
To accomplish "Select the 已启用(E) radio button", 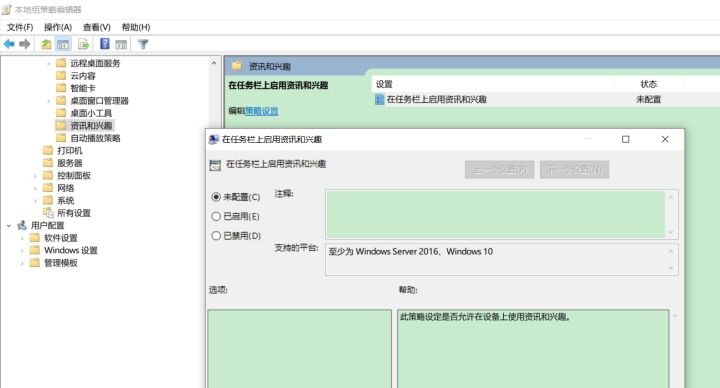I will click(216, 216).
